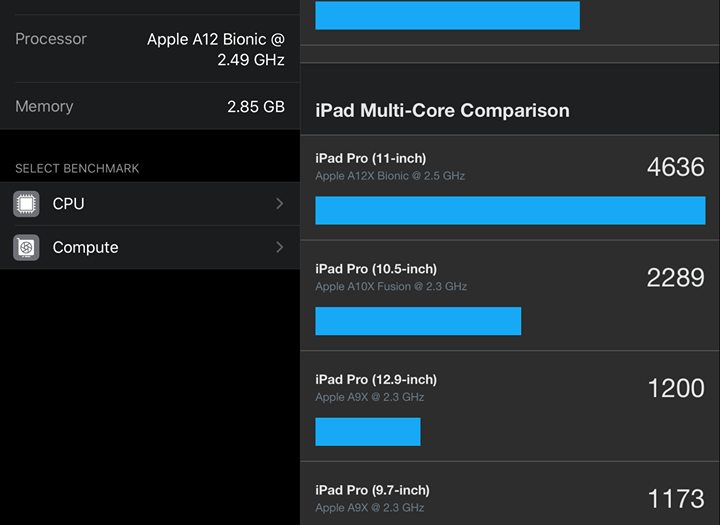Tap the iPad Pro (9.7-inch) title

(372, 490)
